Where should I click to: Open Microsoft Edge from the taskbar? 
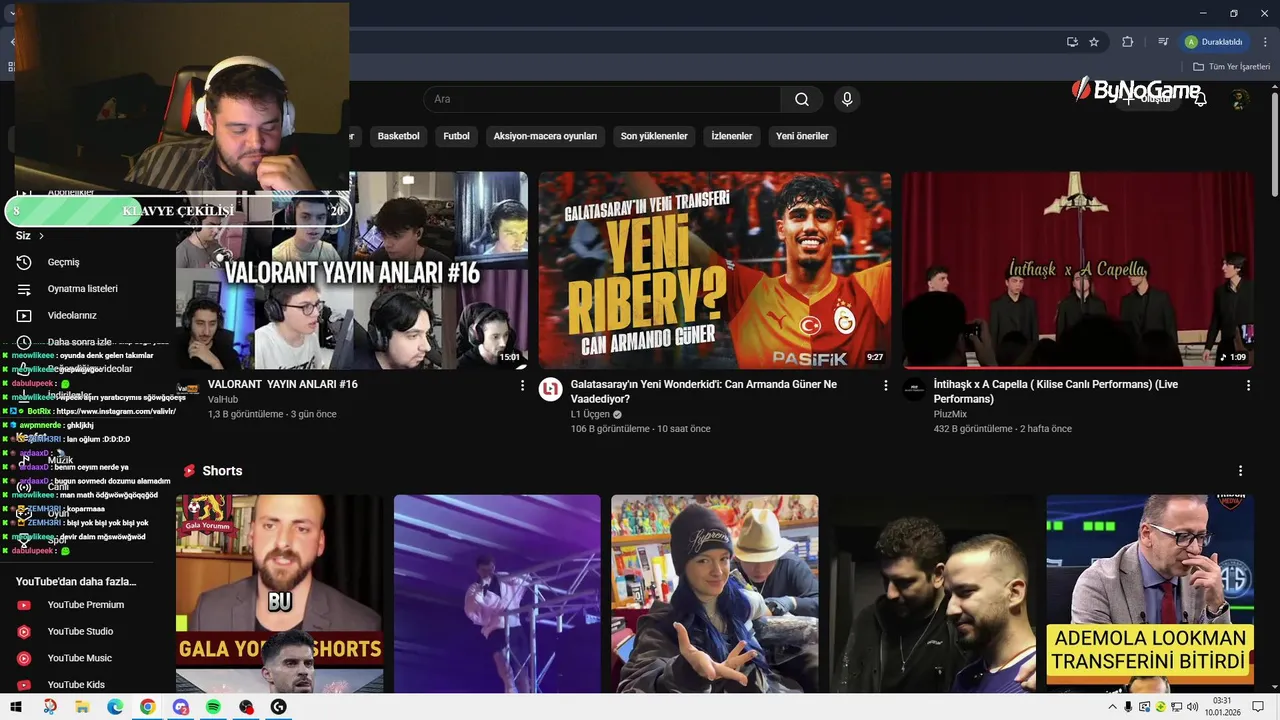coord(115,707)
